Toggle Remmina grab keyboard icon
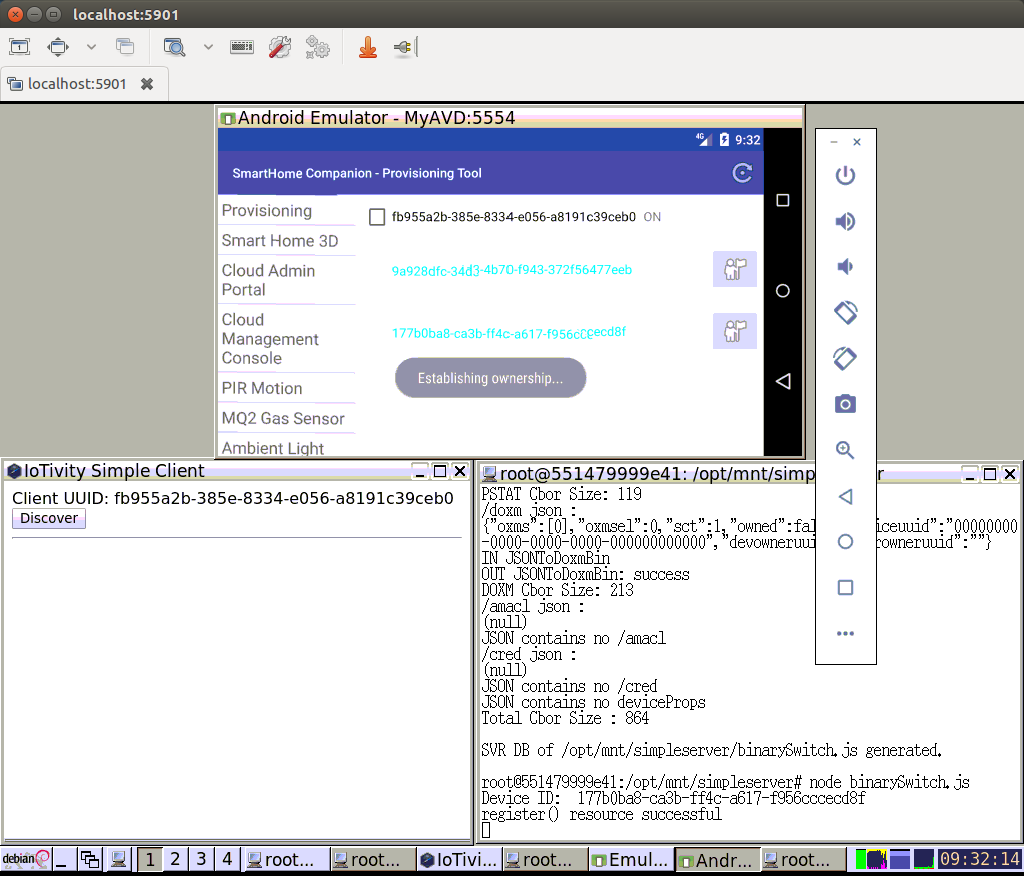Image resolution: width=1024 pixels, height=876 pixels. coord(242,47)
